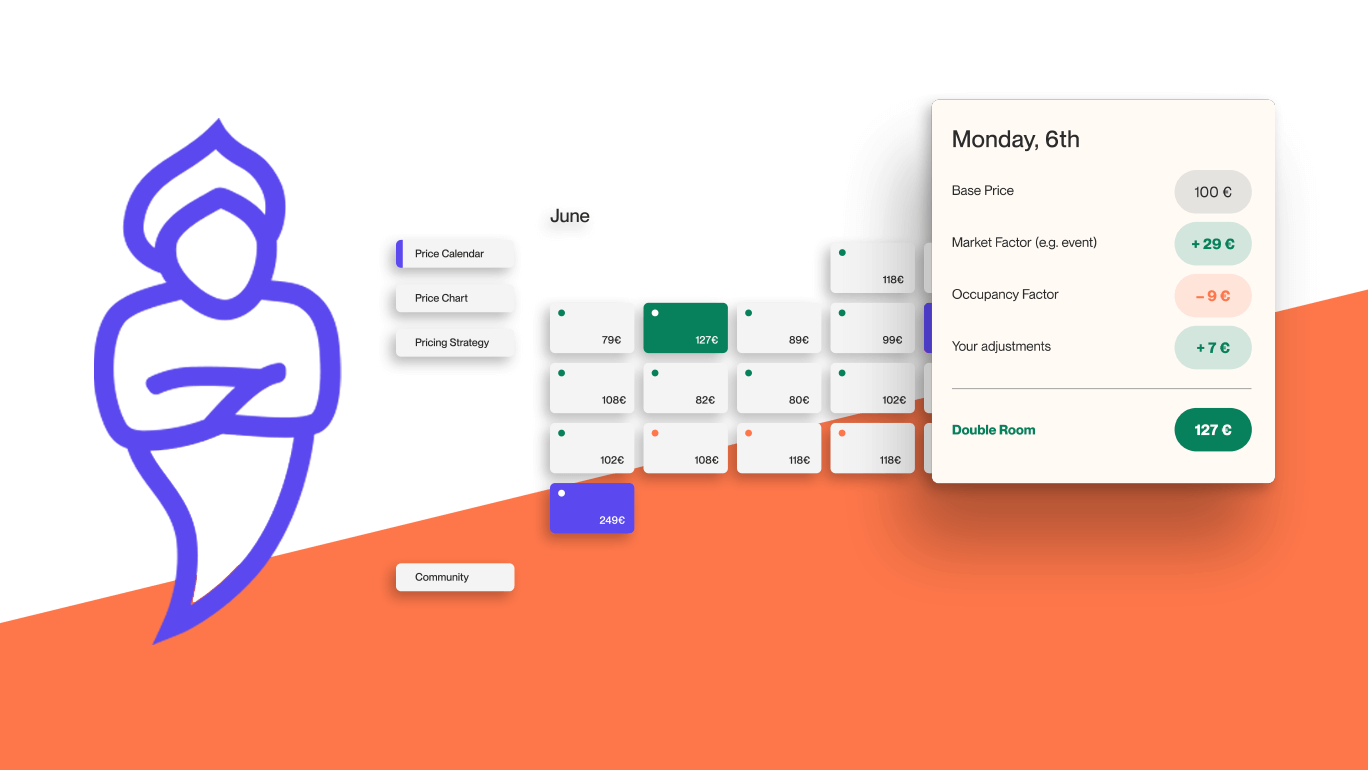Select the 102€ day below the 108€ day
Screen dimensions: 1368x770
(x=592, y=448)
